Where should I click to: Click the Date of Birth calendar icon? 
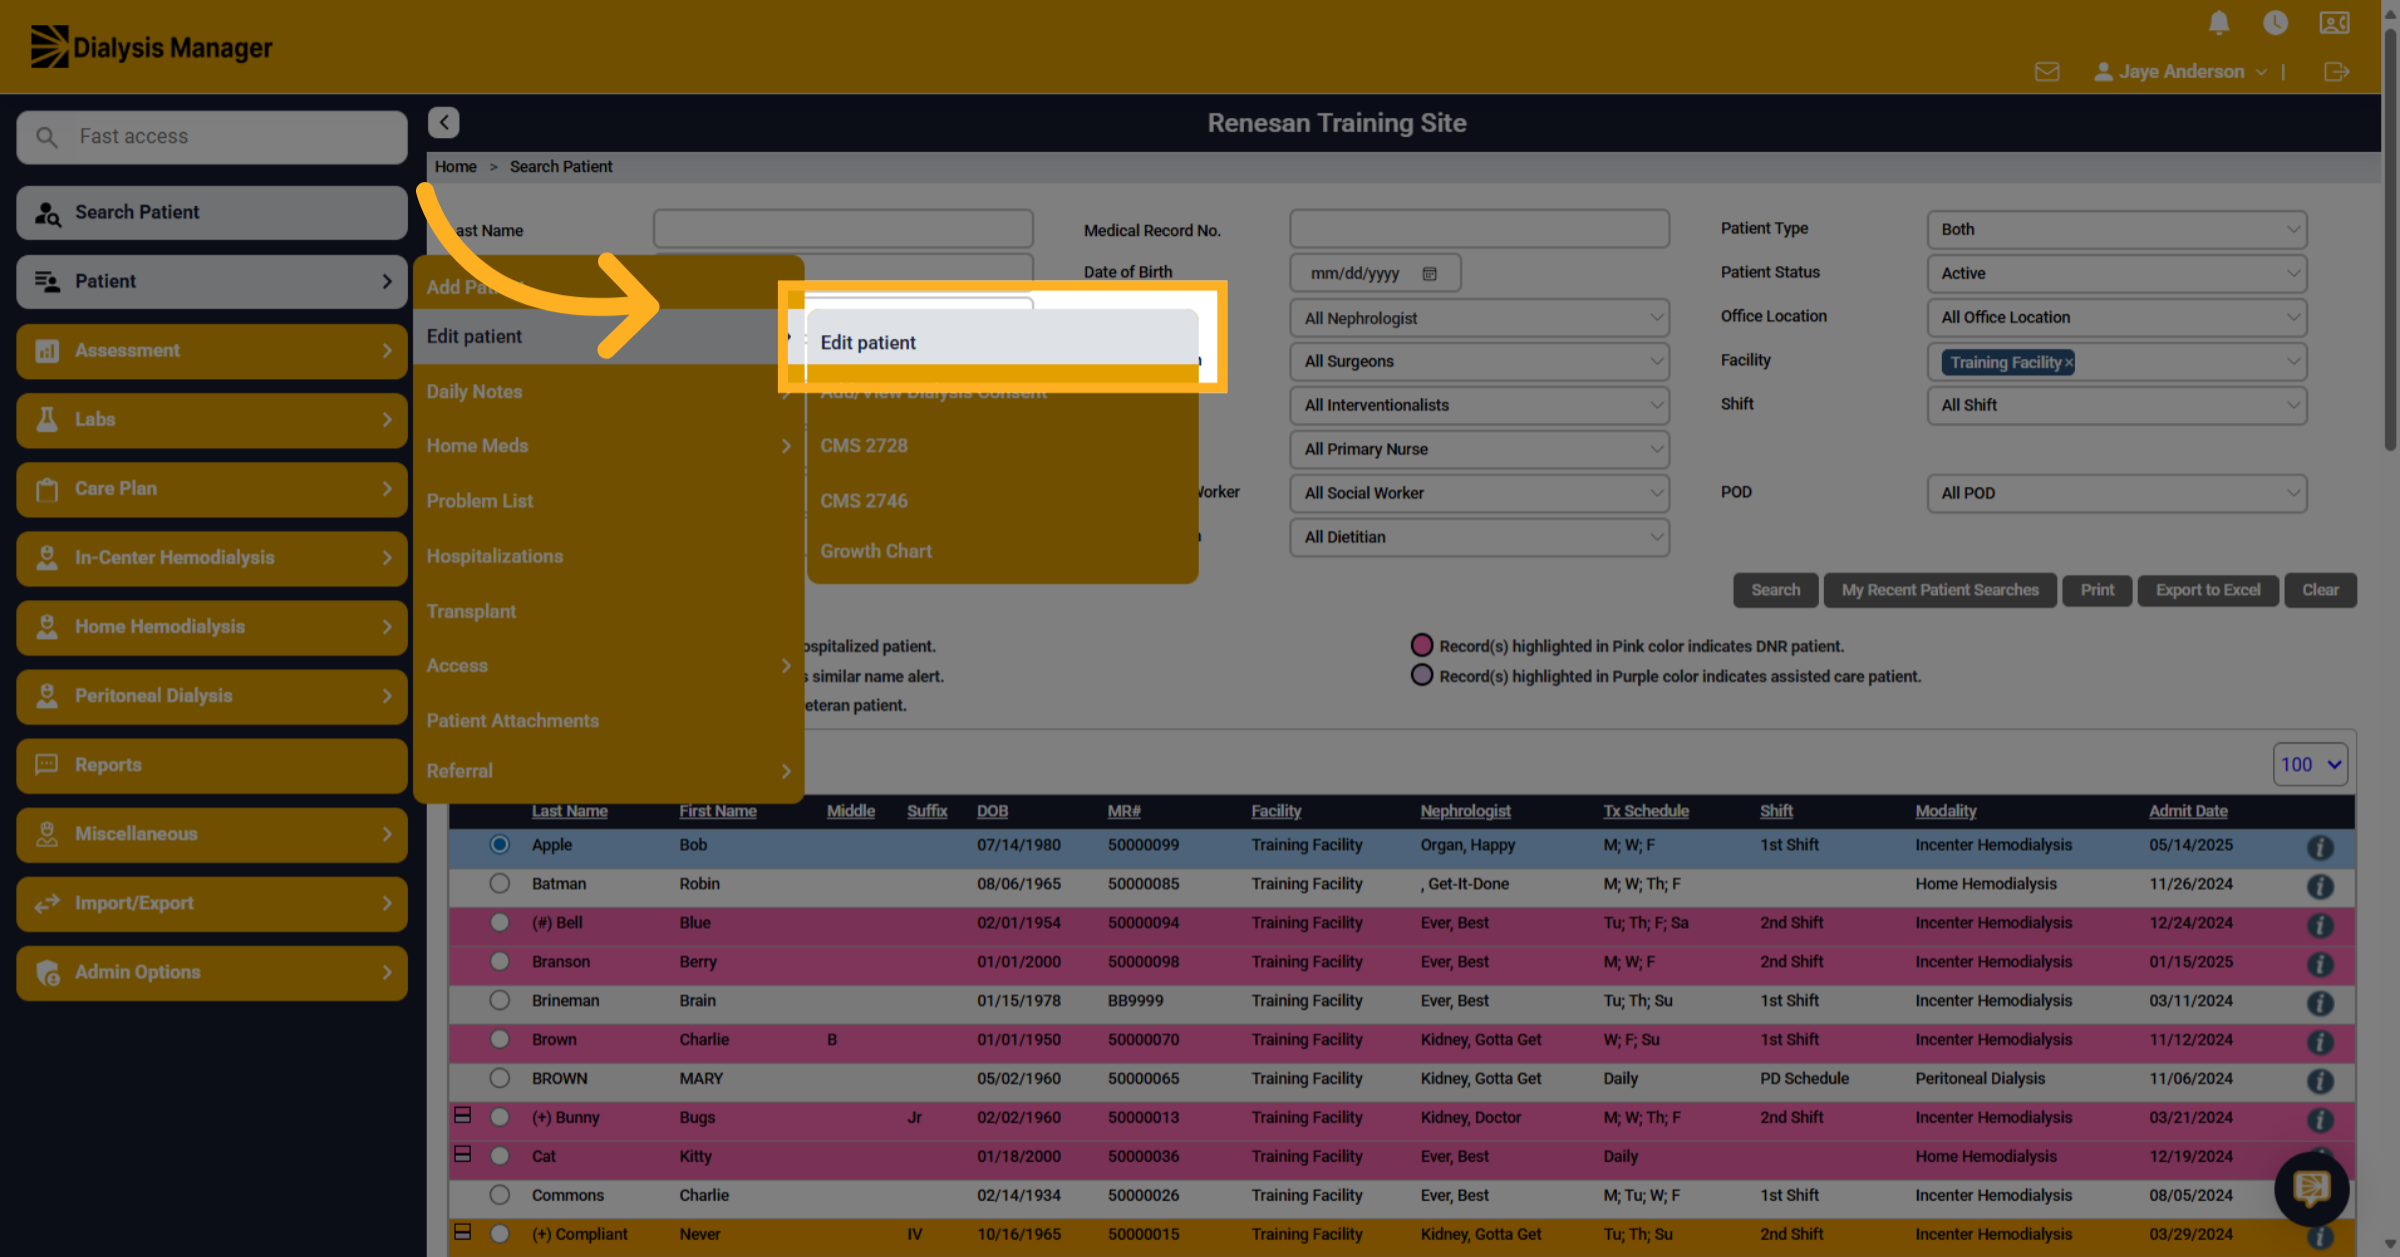pos(1430,274)
